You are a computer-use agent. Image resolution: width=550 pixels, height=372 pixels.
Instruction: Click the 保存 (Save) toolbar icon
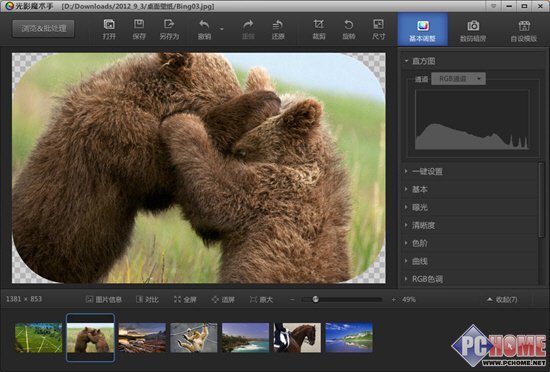pyautogui.click(x=139, y=24)
